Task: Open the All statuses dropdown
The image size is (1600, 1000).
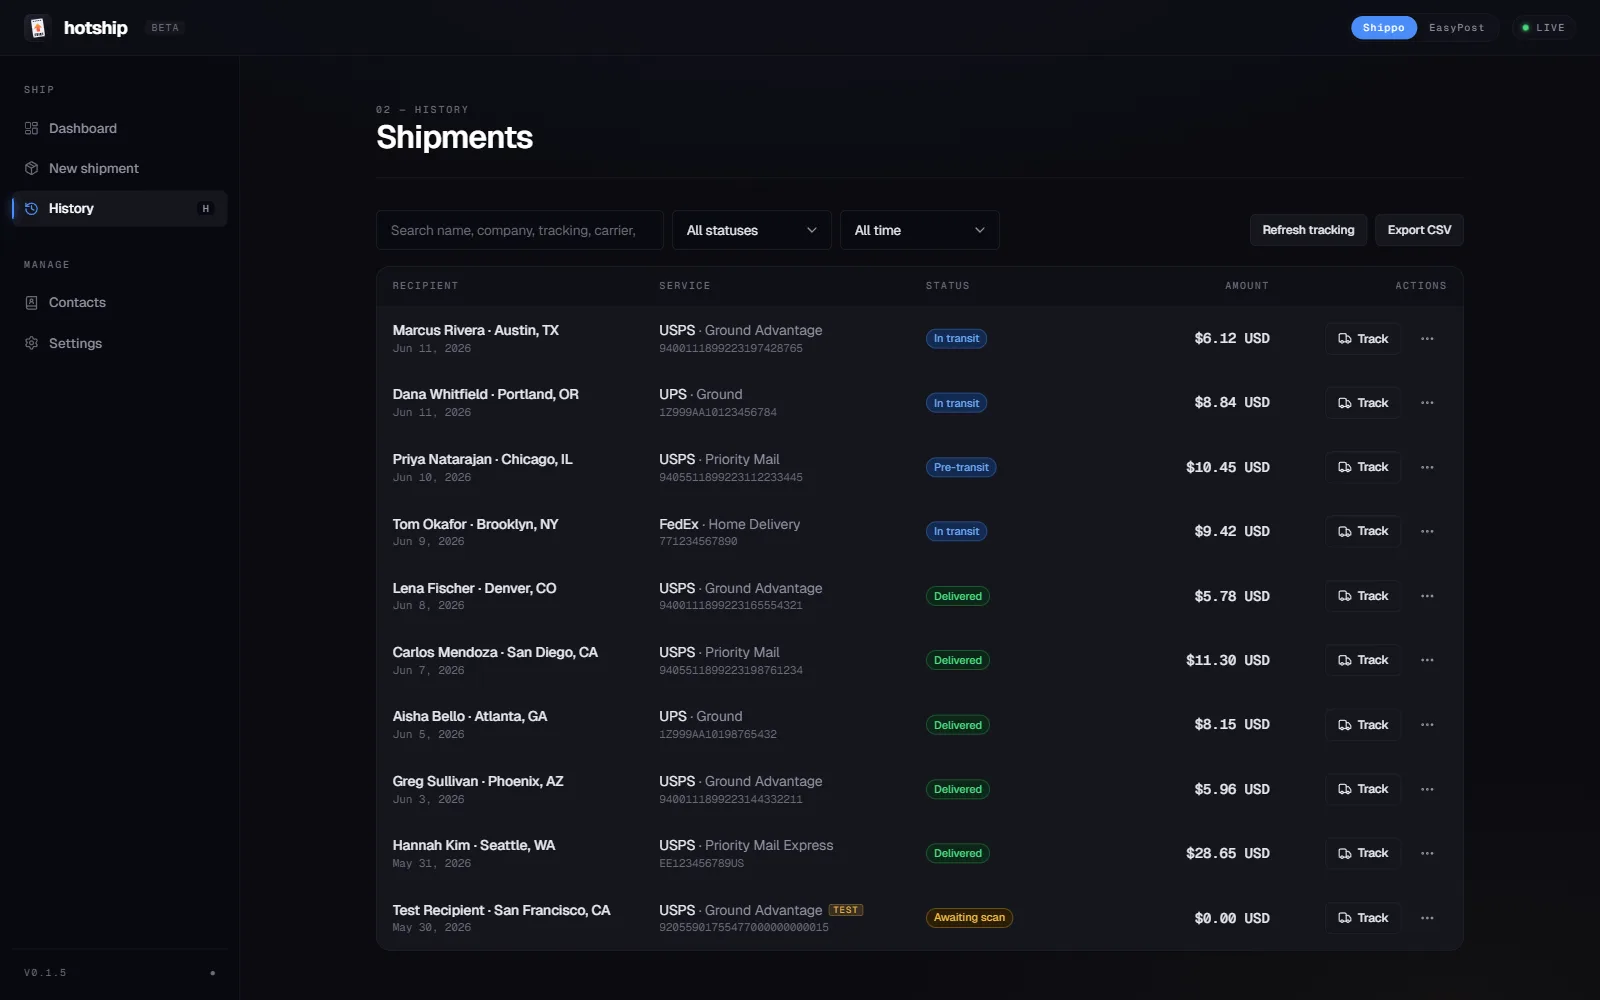Action: [751, 230]
